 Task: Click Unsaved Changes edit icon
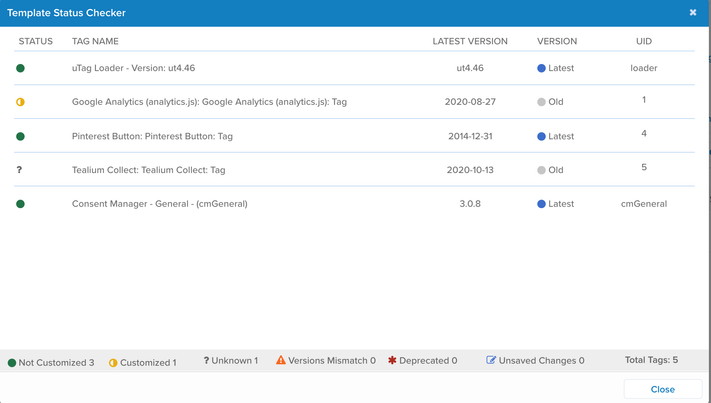(x=491, y=360)
